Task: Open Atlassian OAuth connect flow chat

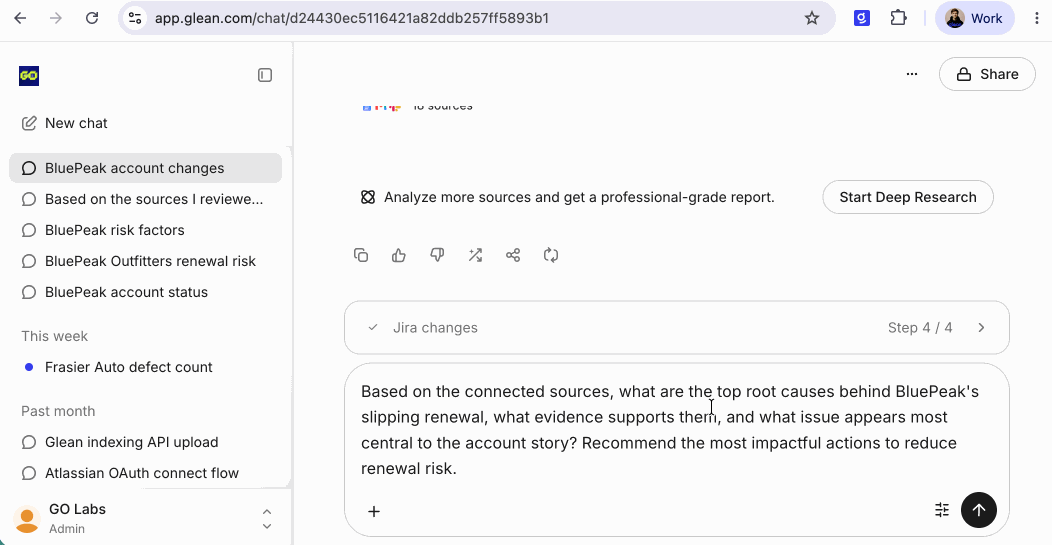Action: [x=146, y=473]
